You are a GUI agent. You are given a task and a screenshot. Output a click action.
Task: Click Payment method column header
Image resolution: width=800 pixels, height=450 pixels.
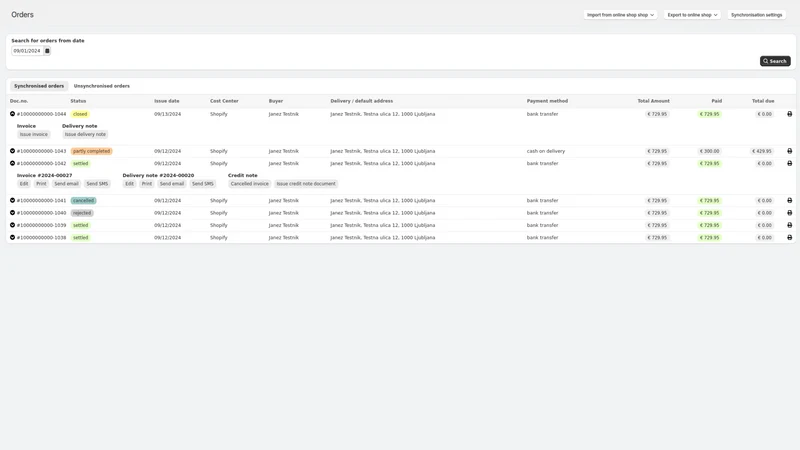547,101
